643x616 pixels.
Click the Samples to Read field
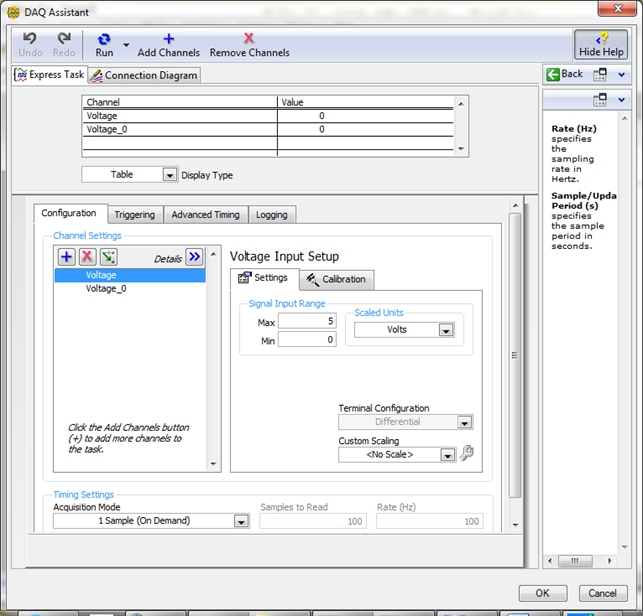point(312,521)
